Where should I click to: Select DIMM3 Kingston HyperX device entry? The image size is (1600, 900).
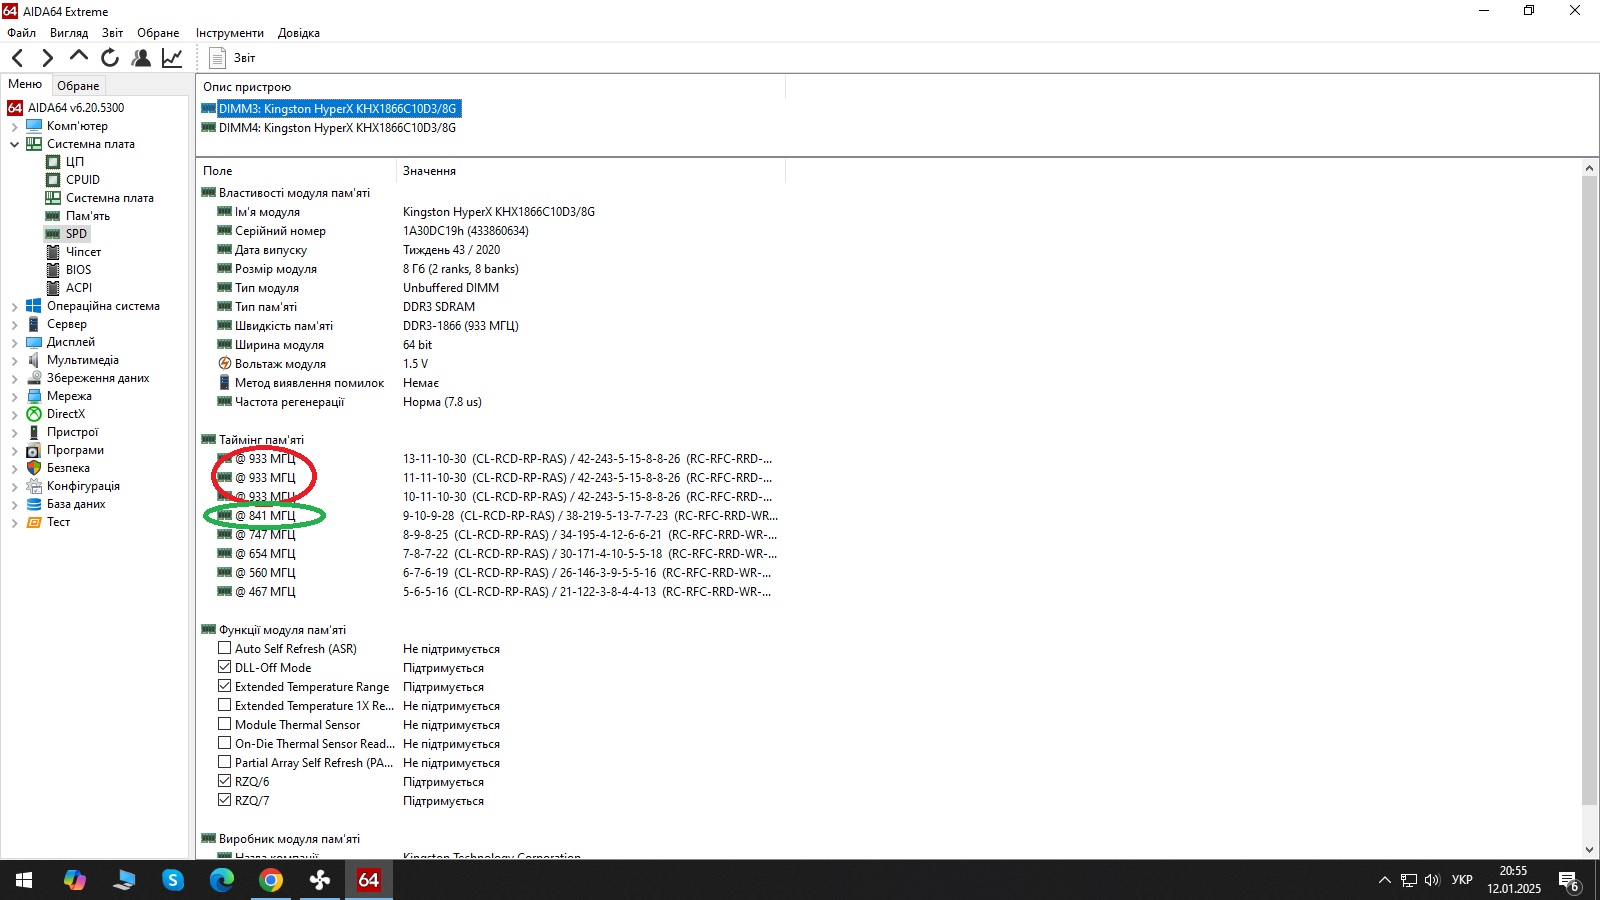click(x=337, y=109)
